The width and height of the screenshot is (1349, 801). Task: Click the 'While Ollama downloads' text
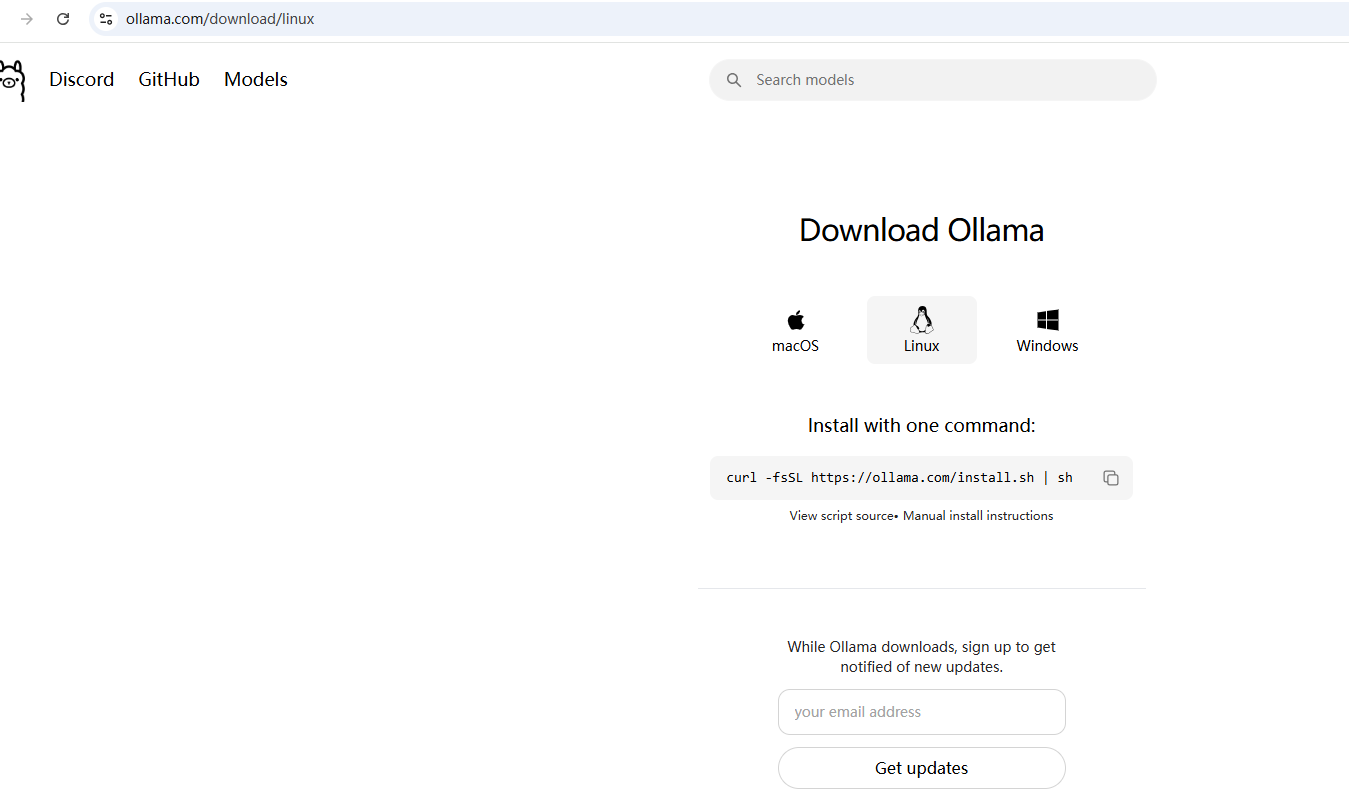922,657
